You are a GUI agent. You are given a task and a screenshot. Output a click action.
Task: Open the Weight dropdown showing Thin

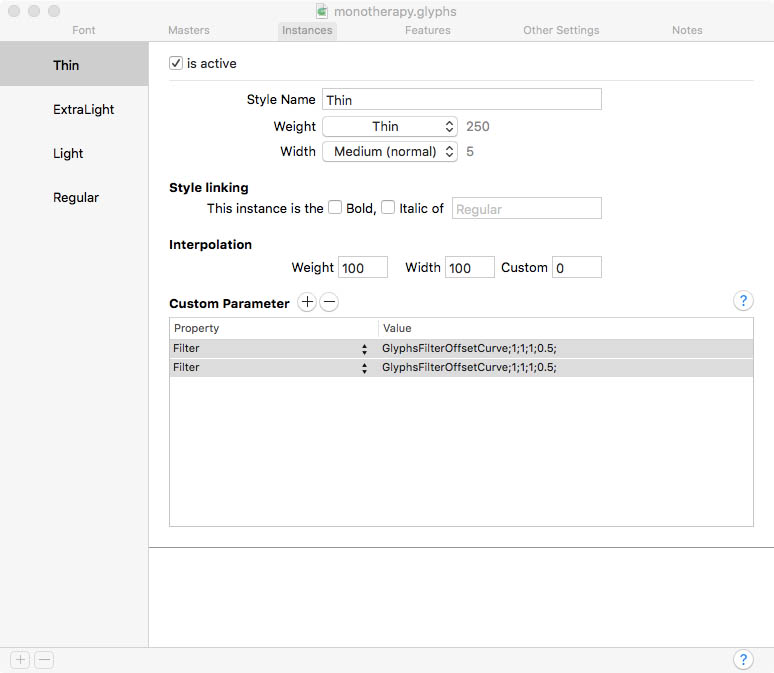click(x=390, y=126)
